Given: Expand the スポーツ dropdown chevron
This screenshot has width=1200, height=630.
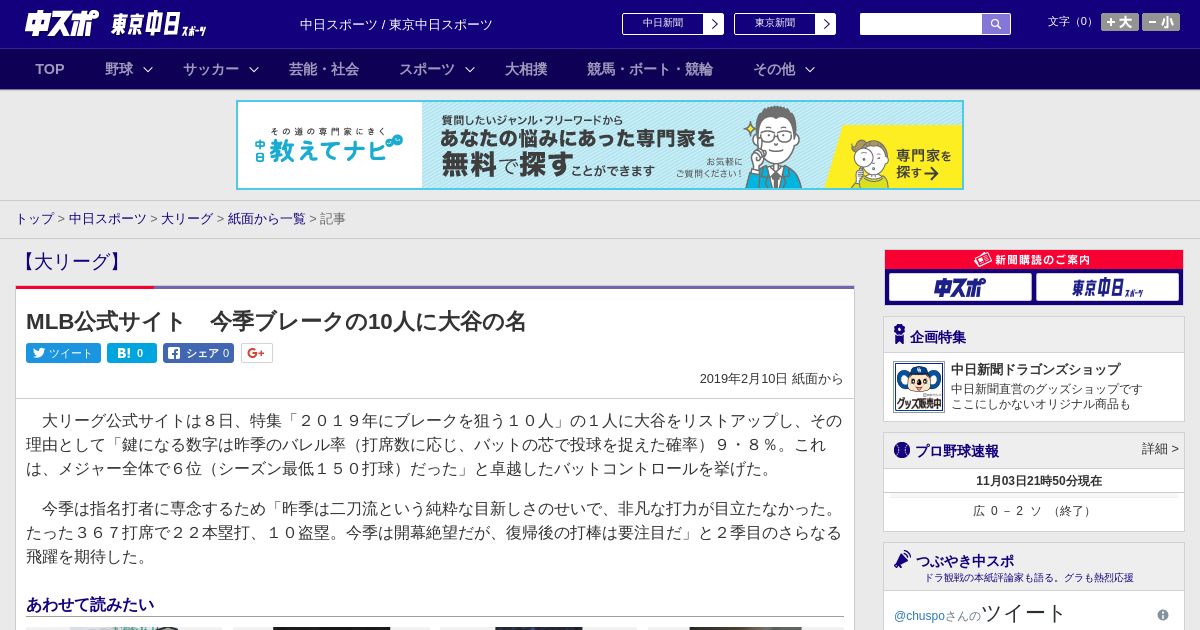Looking at the screenshot, I should 470,69.
